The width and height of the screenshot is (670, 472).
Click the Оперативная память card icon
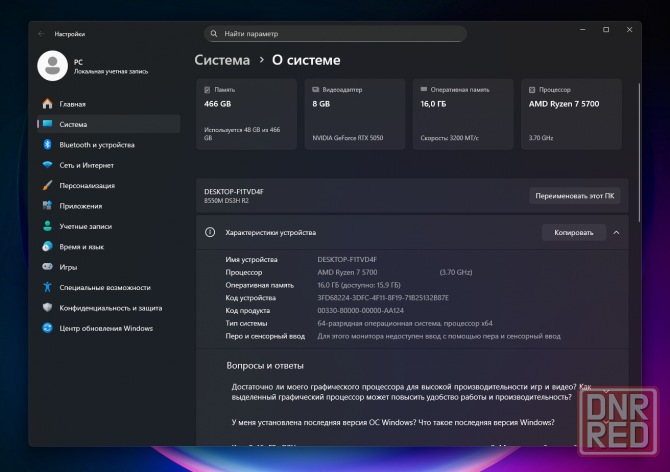[x=424, y=89]
